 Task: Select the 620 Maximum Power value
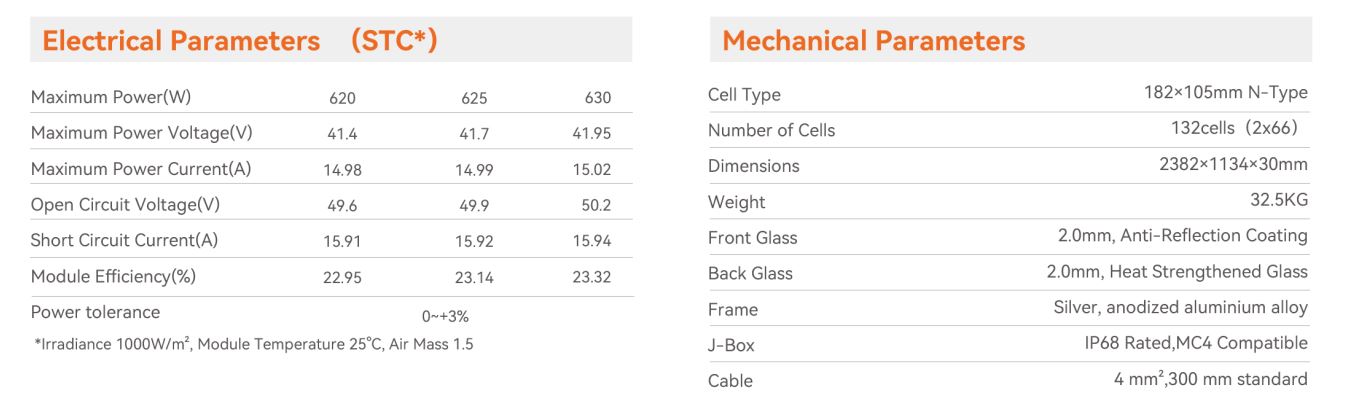tap(342, 98)
